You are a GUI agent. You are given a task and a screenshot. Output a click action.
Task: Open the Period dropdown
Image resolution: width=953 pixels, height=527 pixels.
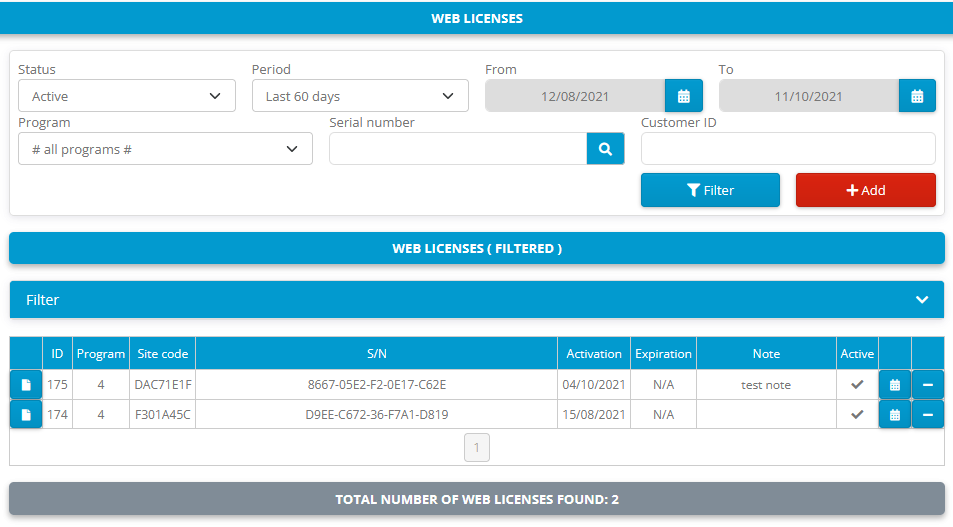coord(360,96)
